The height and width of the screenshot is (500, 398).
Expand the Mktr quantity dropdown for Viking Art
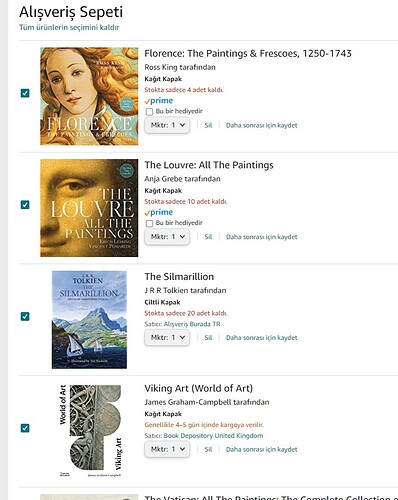click(167, 449)
